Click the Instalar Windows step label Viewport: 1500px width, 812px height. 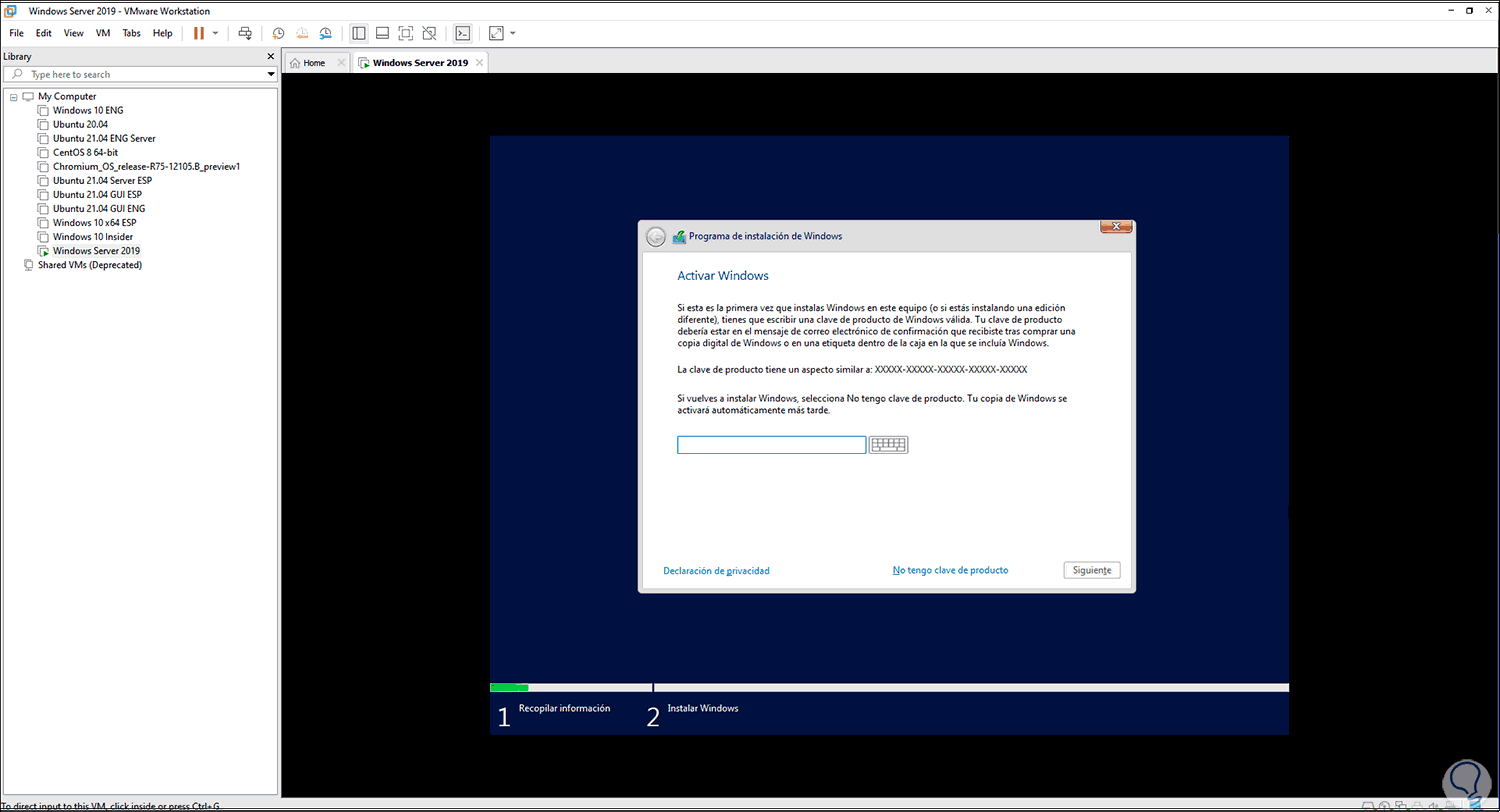pyautogui.click(x=703, y=708)
